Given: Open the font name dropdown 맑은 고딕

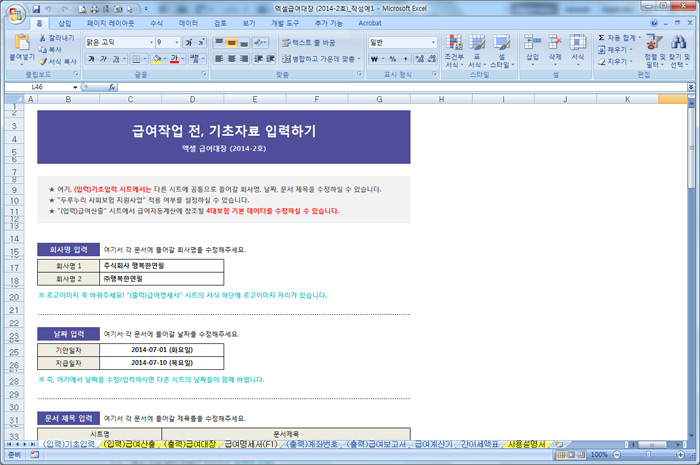Looking at the screenshot, I should (151, 42).
